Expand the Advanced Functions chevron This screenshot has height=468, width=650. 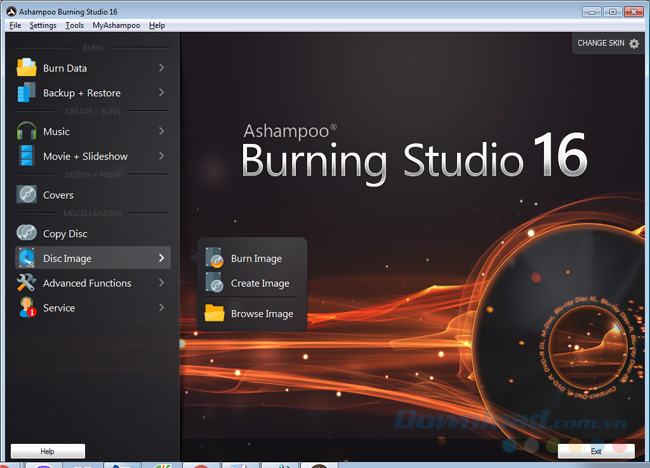(161, 283)
